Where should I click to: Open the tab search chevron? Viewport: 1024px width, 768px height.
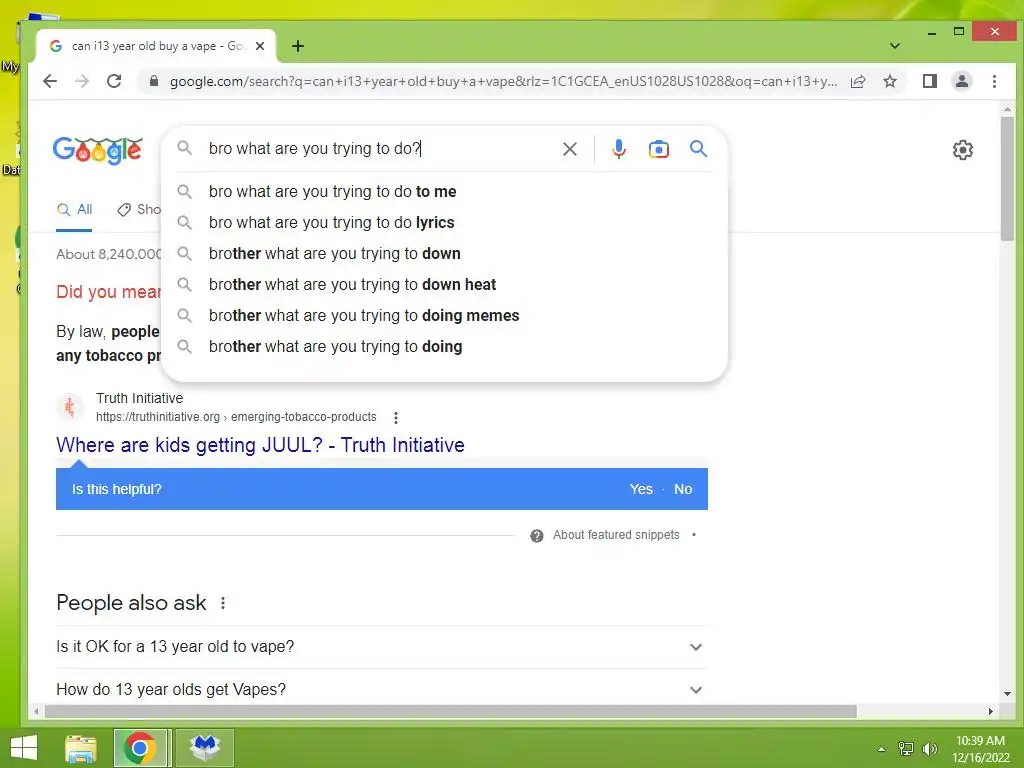(x=895, y=46)
